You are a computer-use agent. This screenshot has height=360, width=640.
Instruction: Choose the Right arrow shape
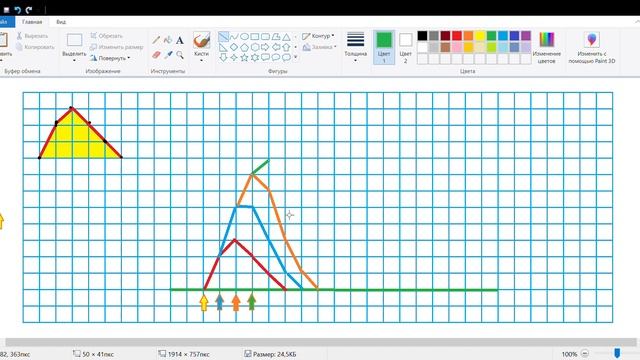(265, 47)
